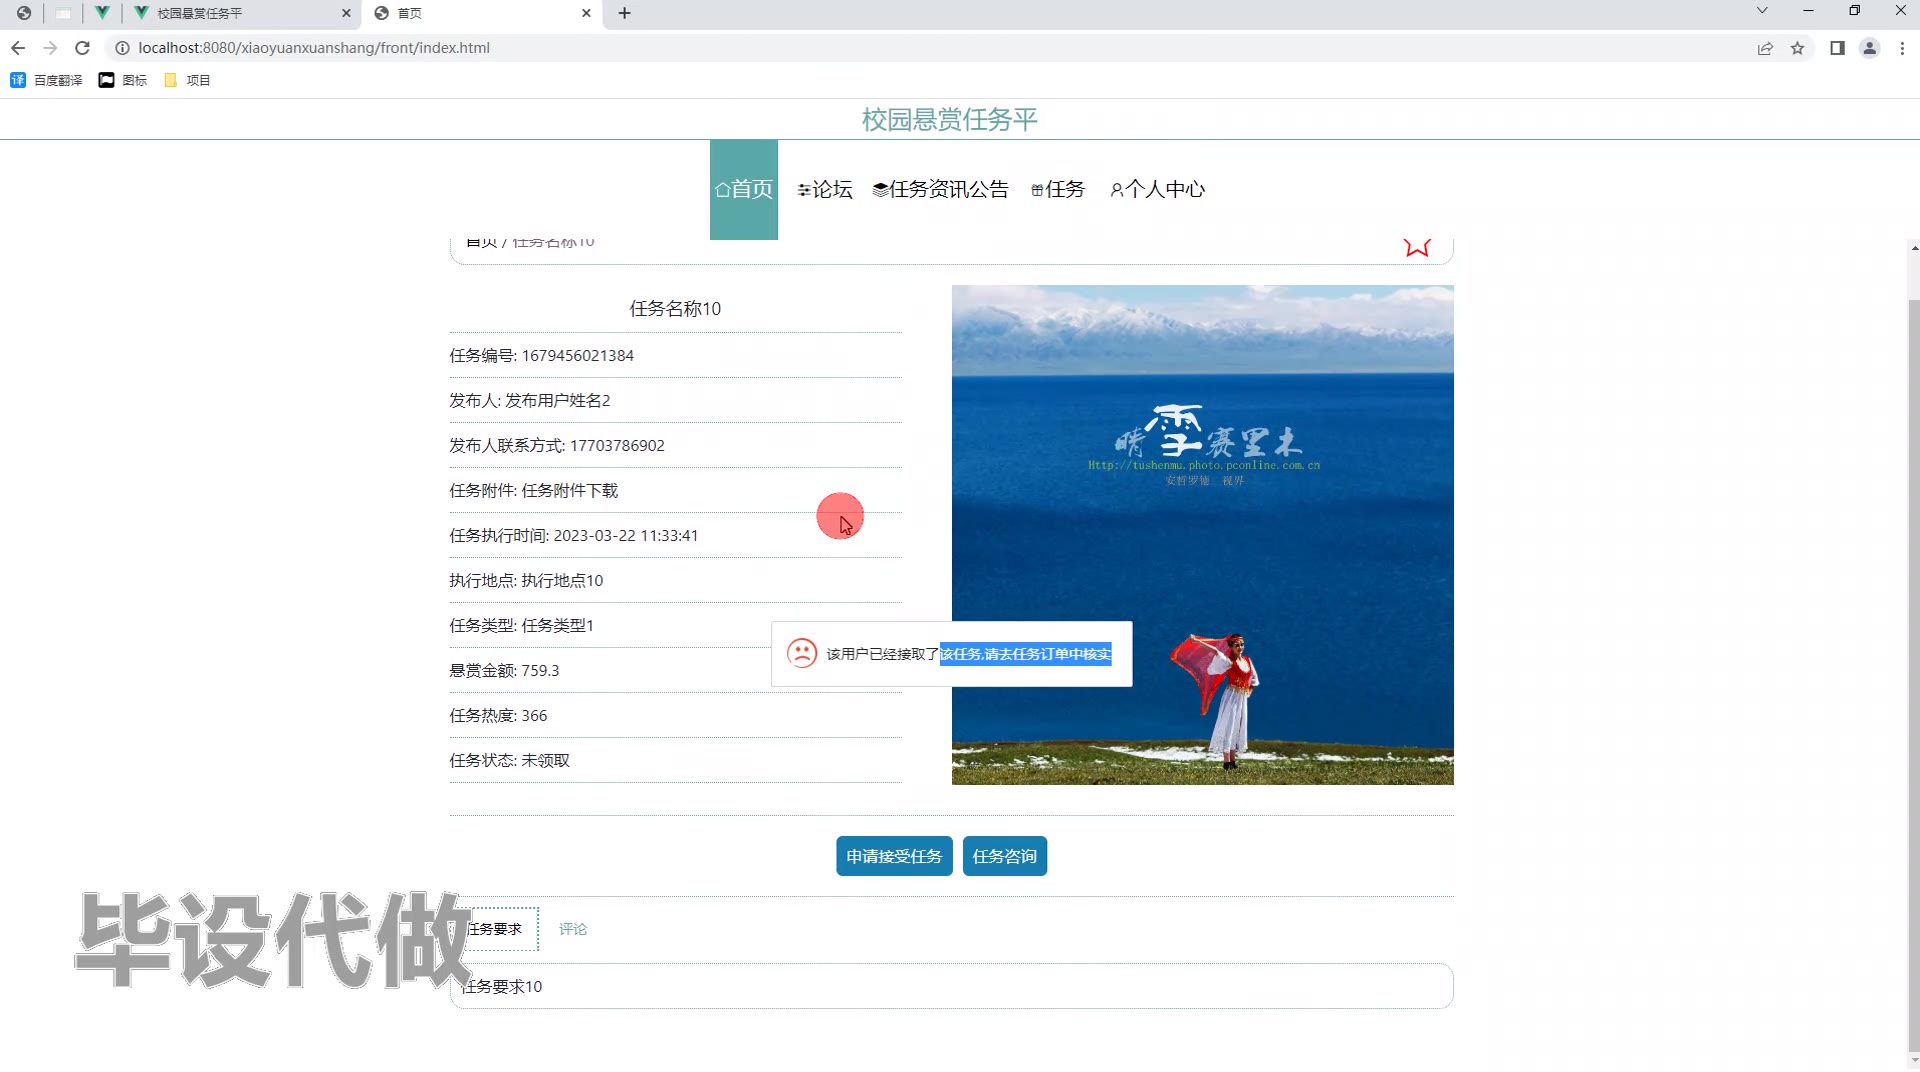Open the 百度翻译 bookmark
The height and width of the screenshot is (1072, 1920).
pyautogui.click(x=46, y=80)
